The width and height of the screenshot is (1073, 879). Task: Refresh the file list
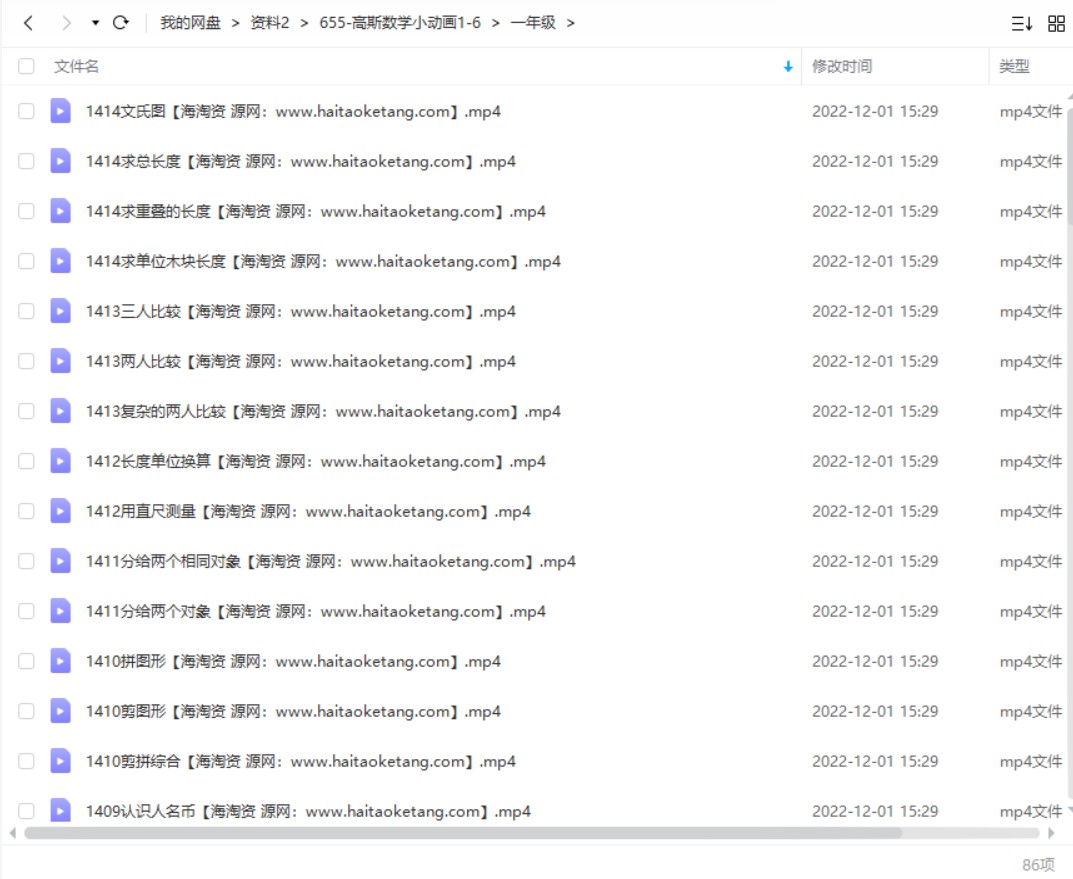click(121, 23)
